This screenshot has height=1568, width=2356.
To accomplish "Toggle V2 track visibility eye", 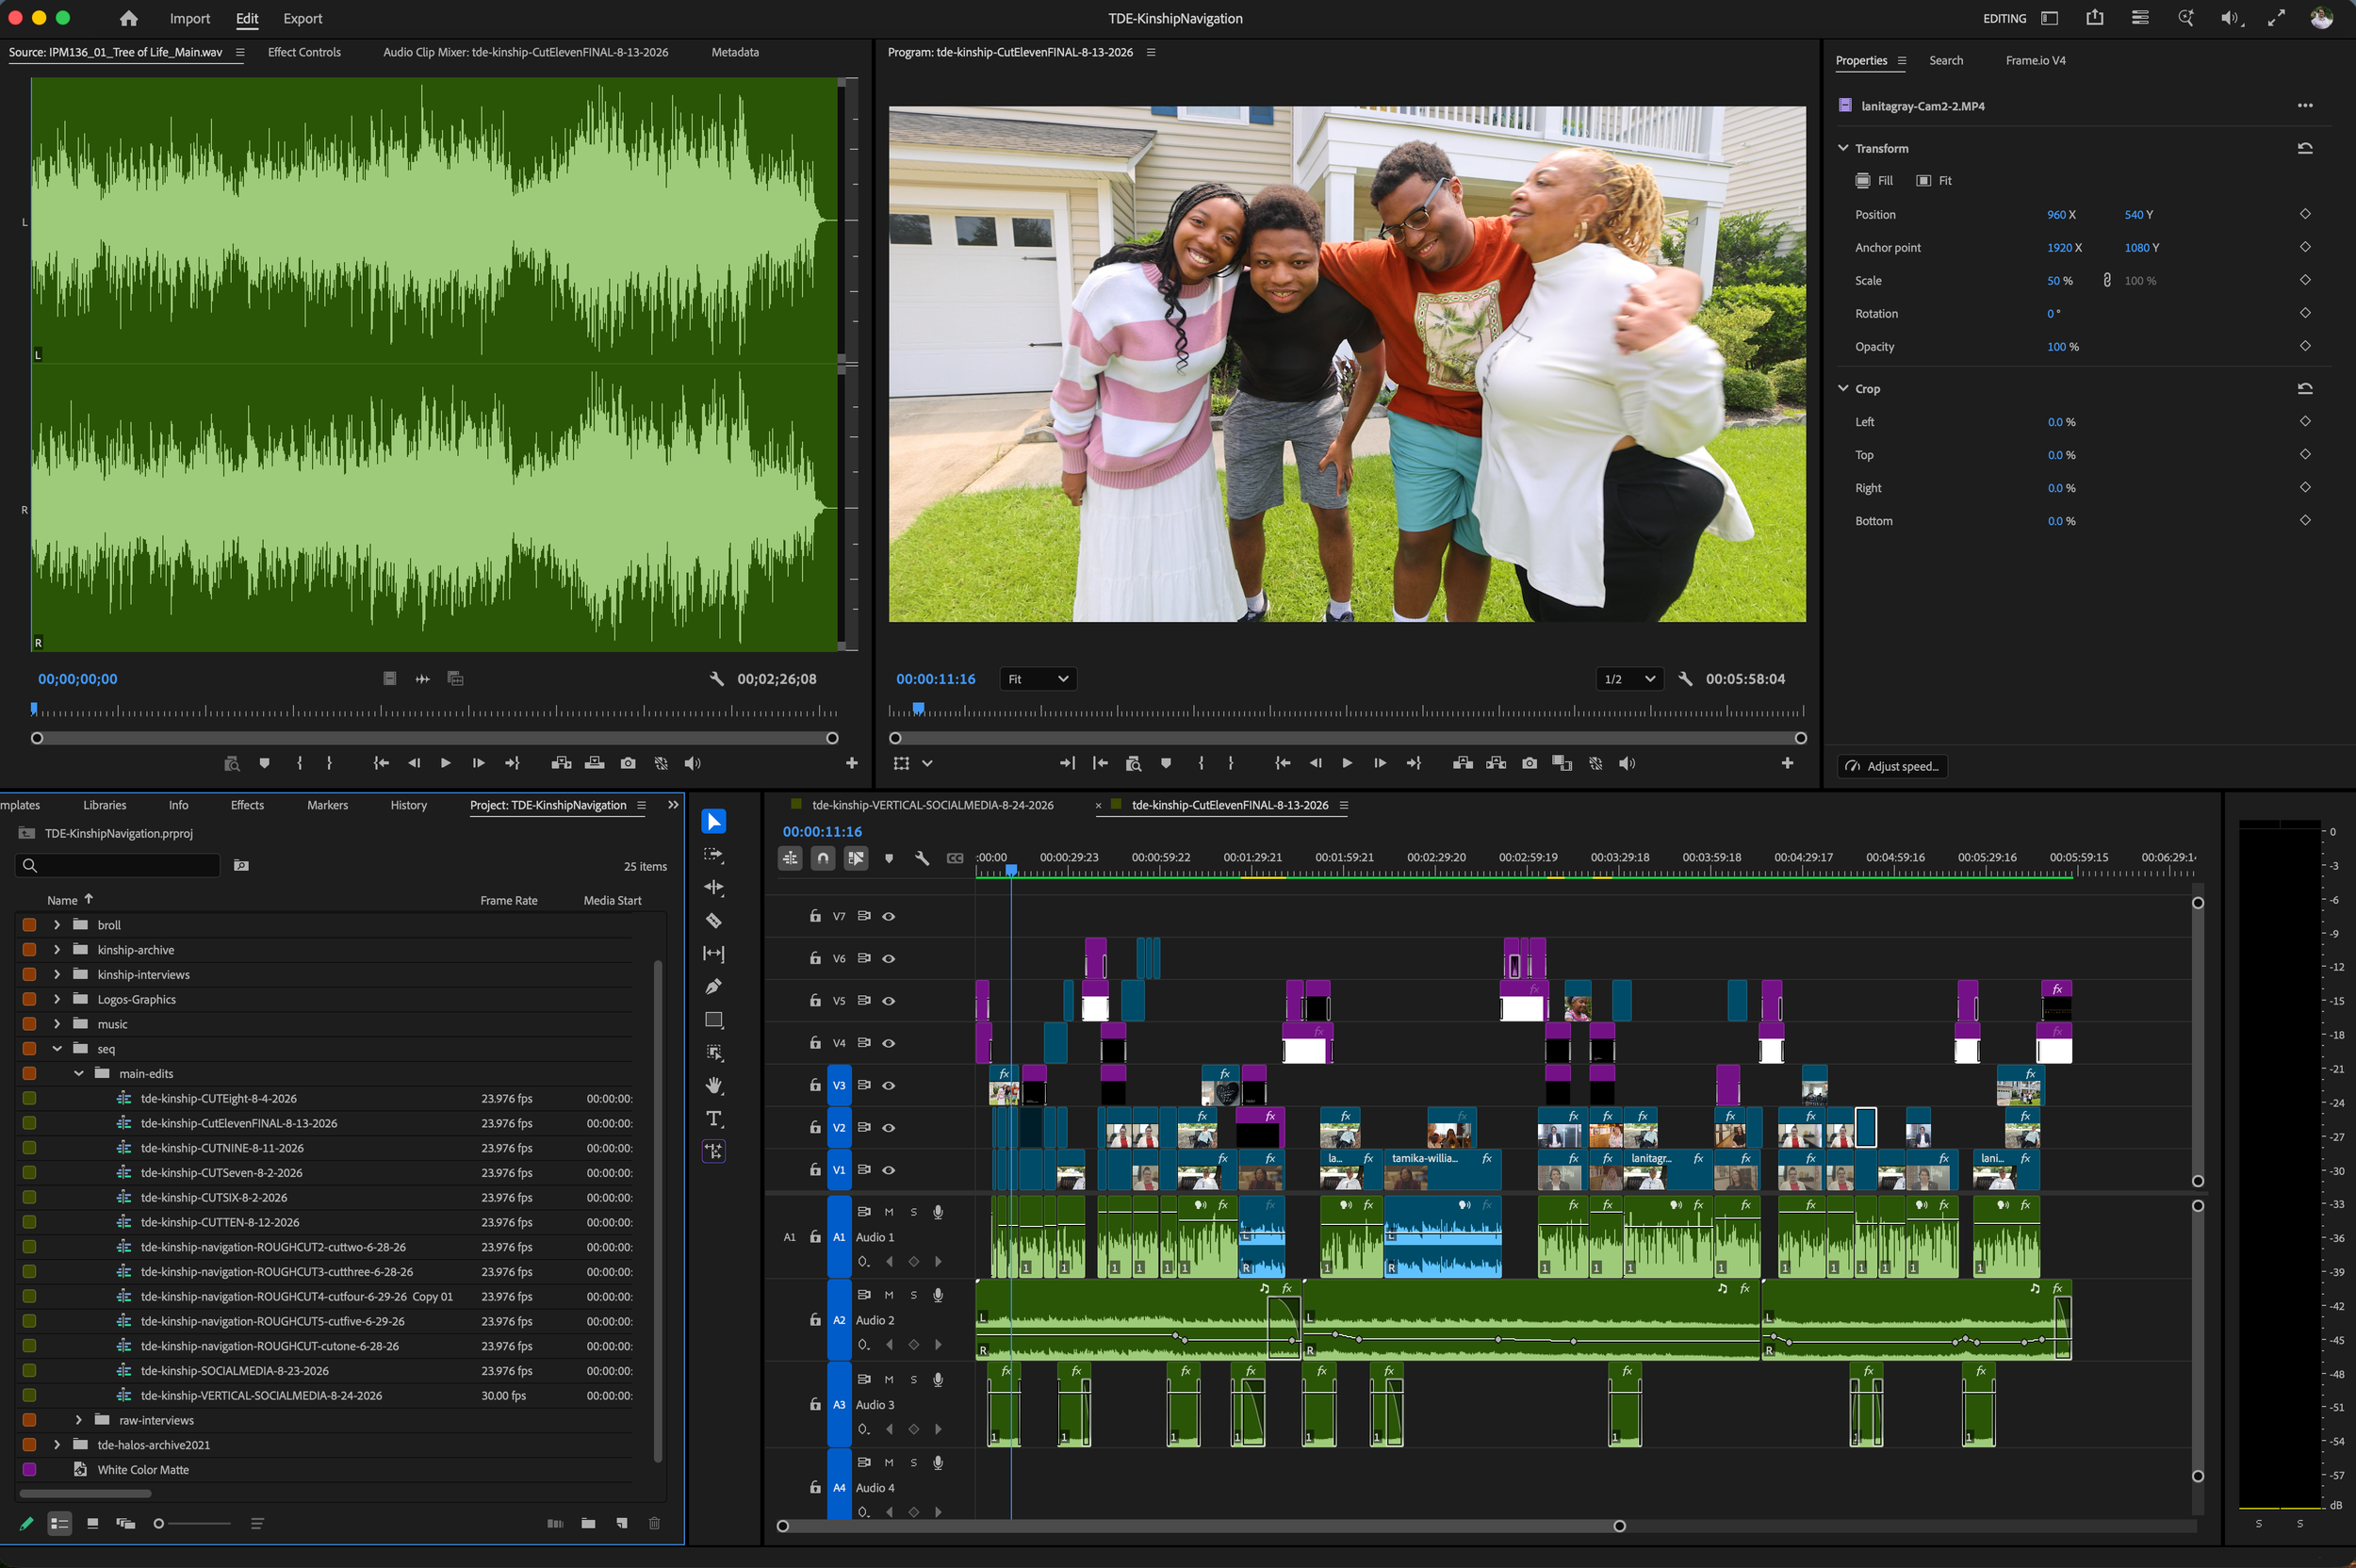I will pos(888,1127).
